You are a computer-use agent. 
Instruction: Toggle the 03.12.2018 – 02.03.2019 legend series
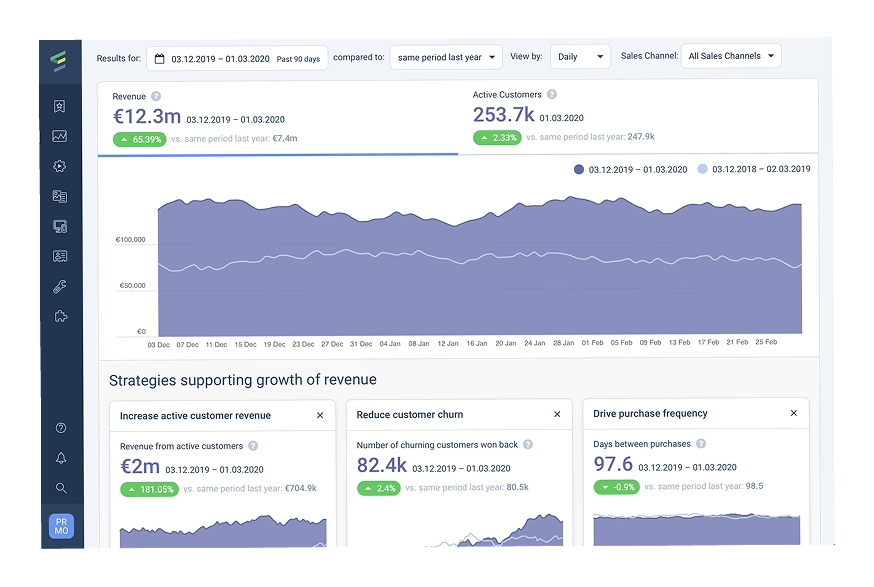click(x=754, y=170)
